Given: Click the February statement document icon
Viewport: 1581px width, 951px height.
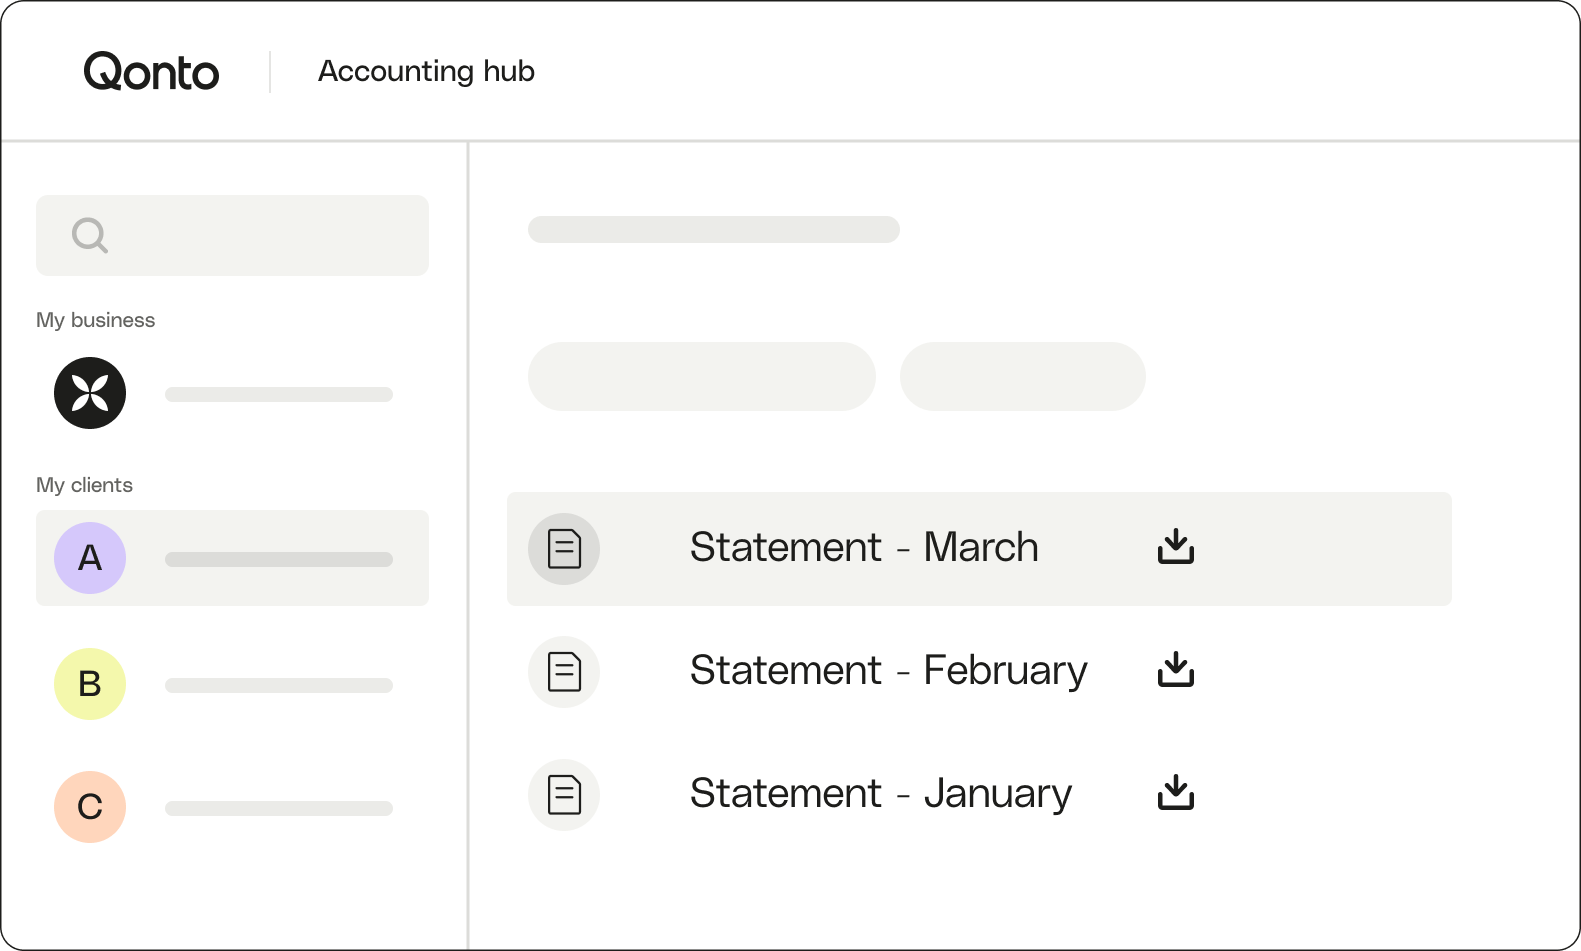Looking at the screenshot, I should click(x=564, y=672).
